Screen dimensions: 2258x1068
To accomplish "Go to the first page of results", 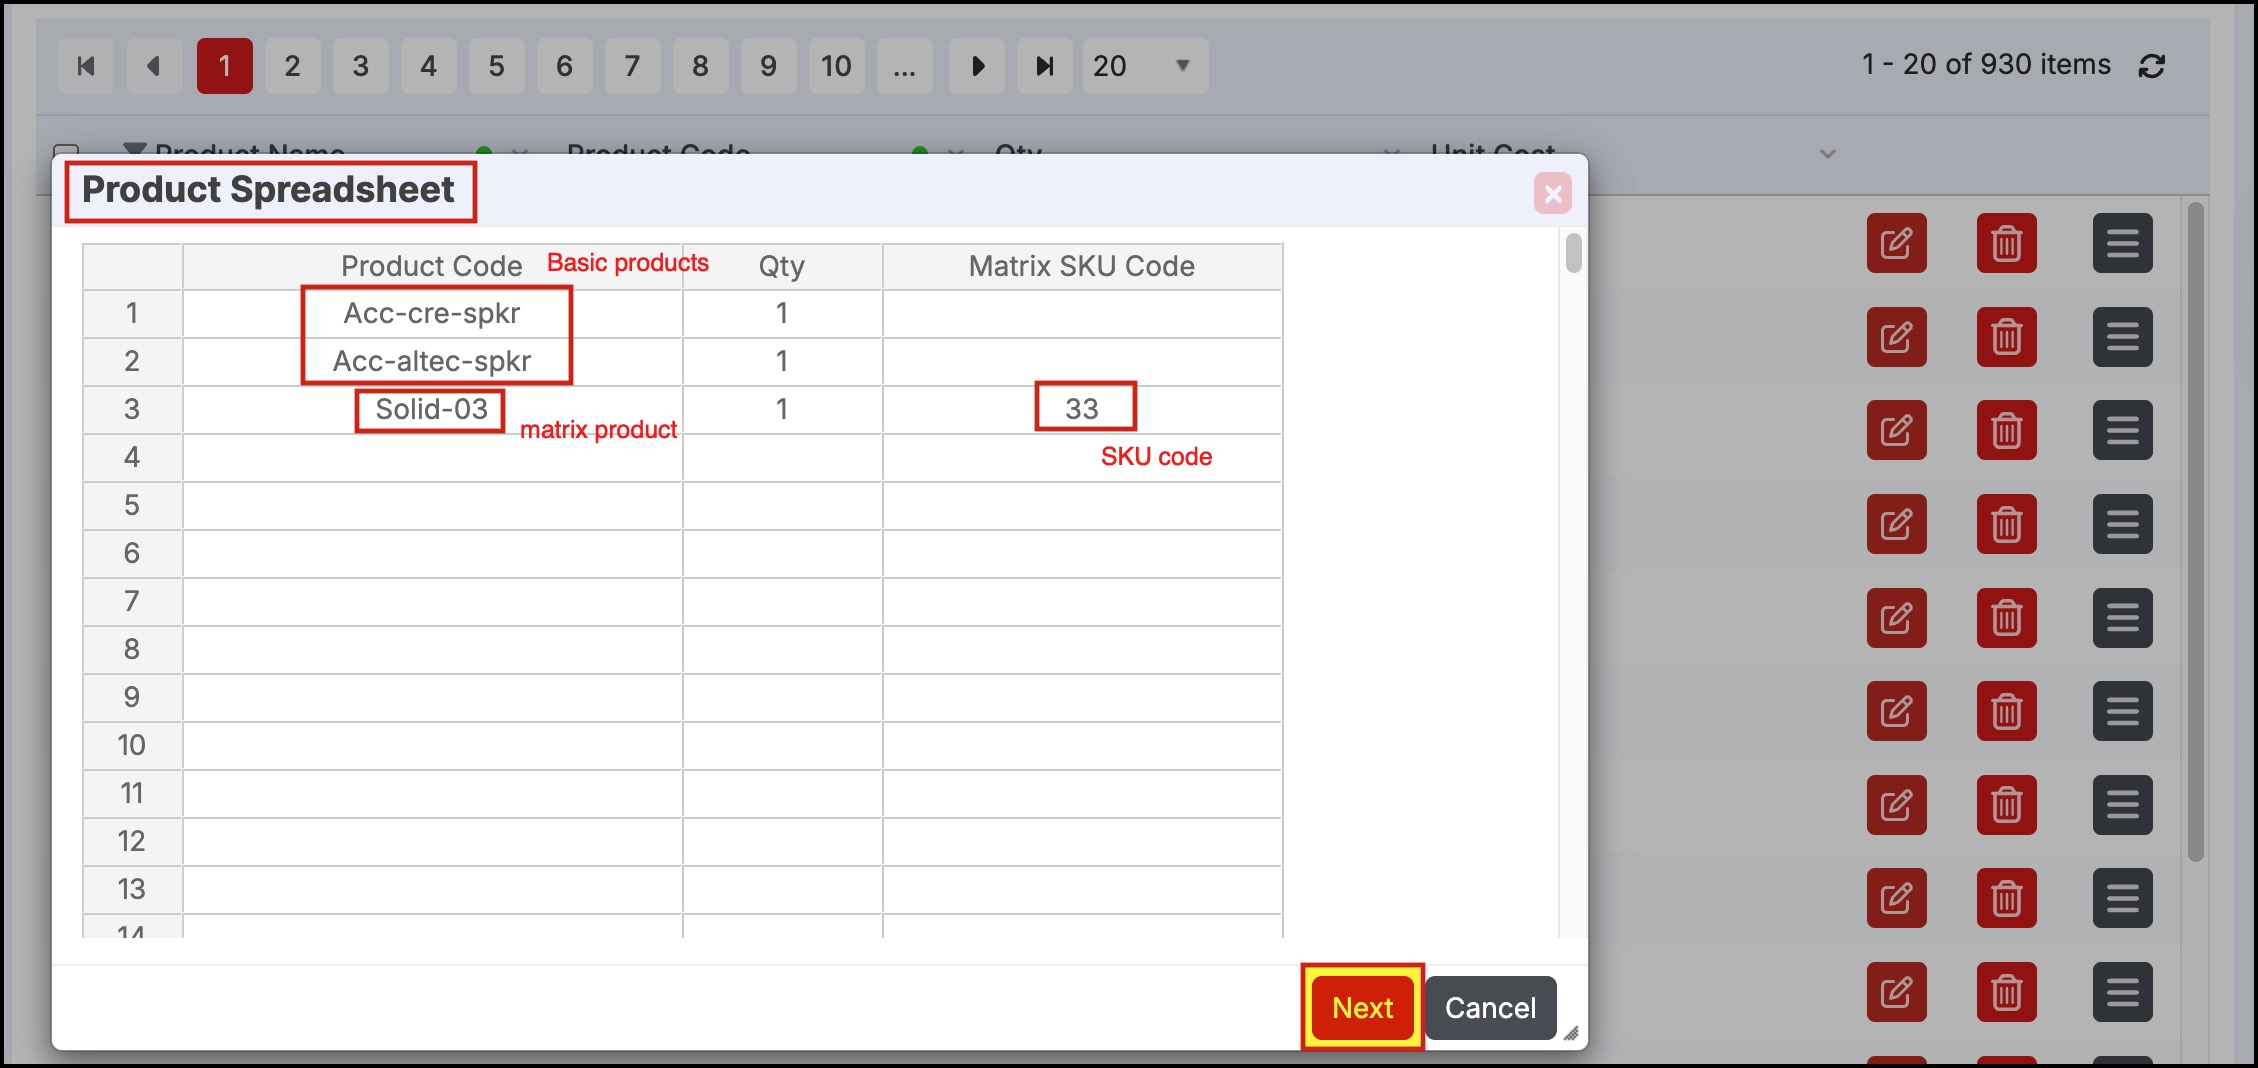I will coord(86,66).
